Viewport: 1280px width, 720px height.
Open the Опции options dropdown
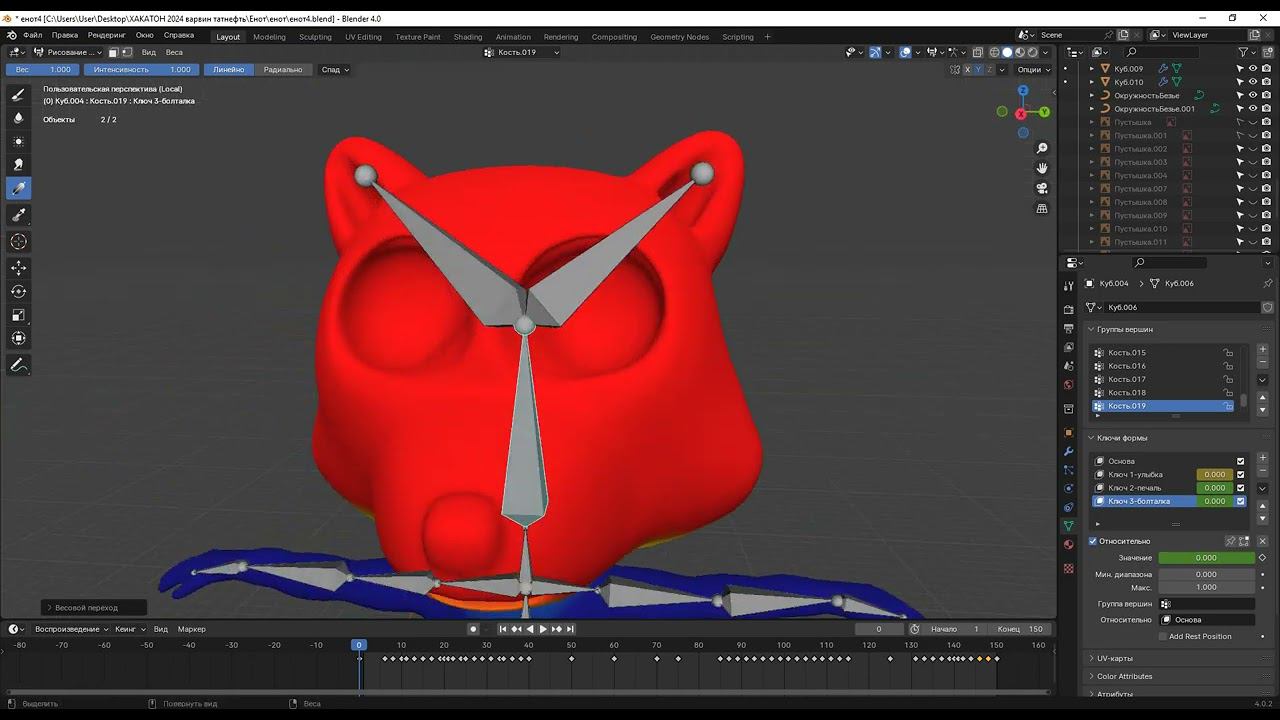[x=1033, y=70]
